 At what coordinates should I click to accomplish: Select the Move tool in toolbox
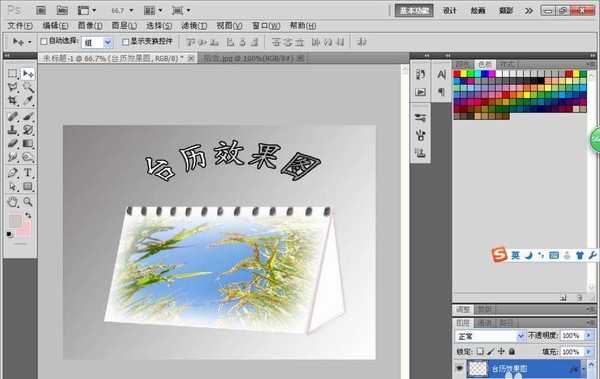point(28,74)
